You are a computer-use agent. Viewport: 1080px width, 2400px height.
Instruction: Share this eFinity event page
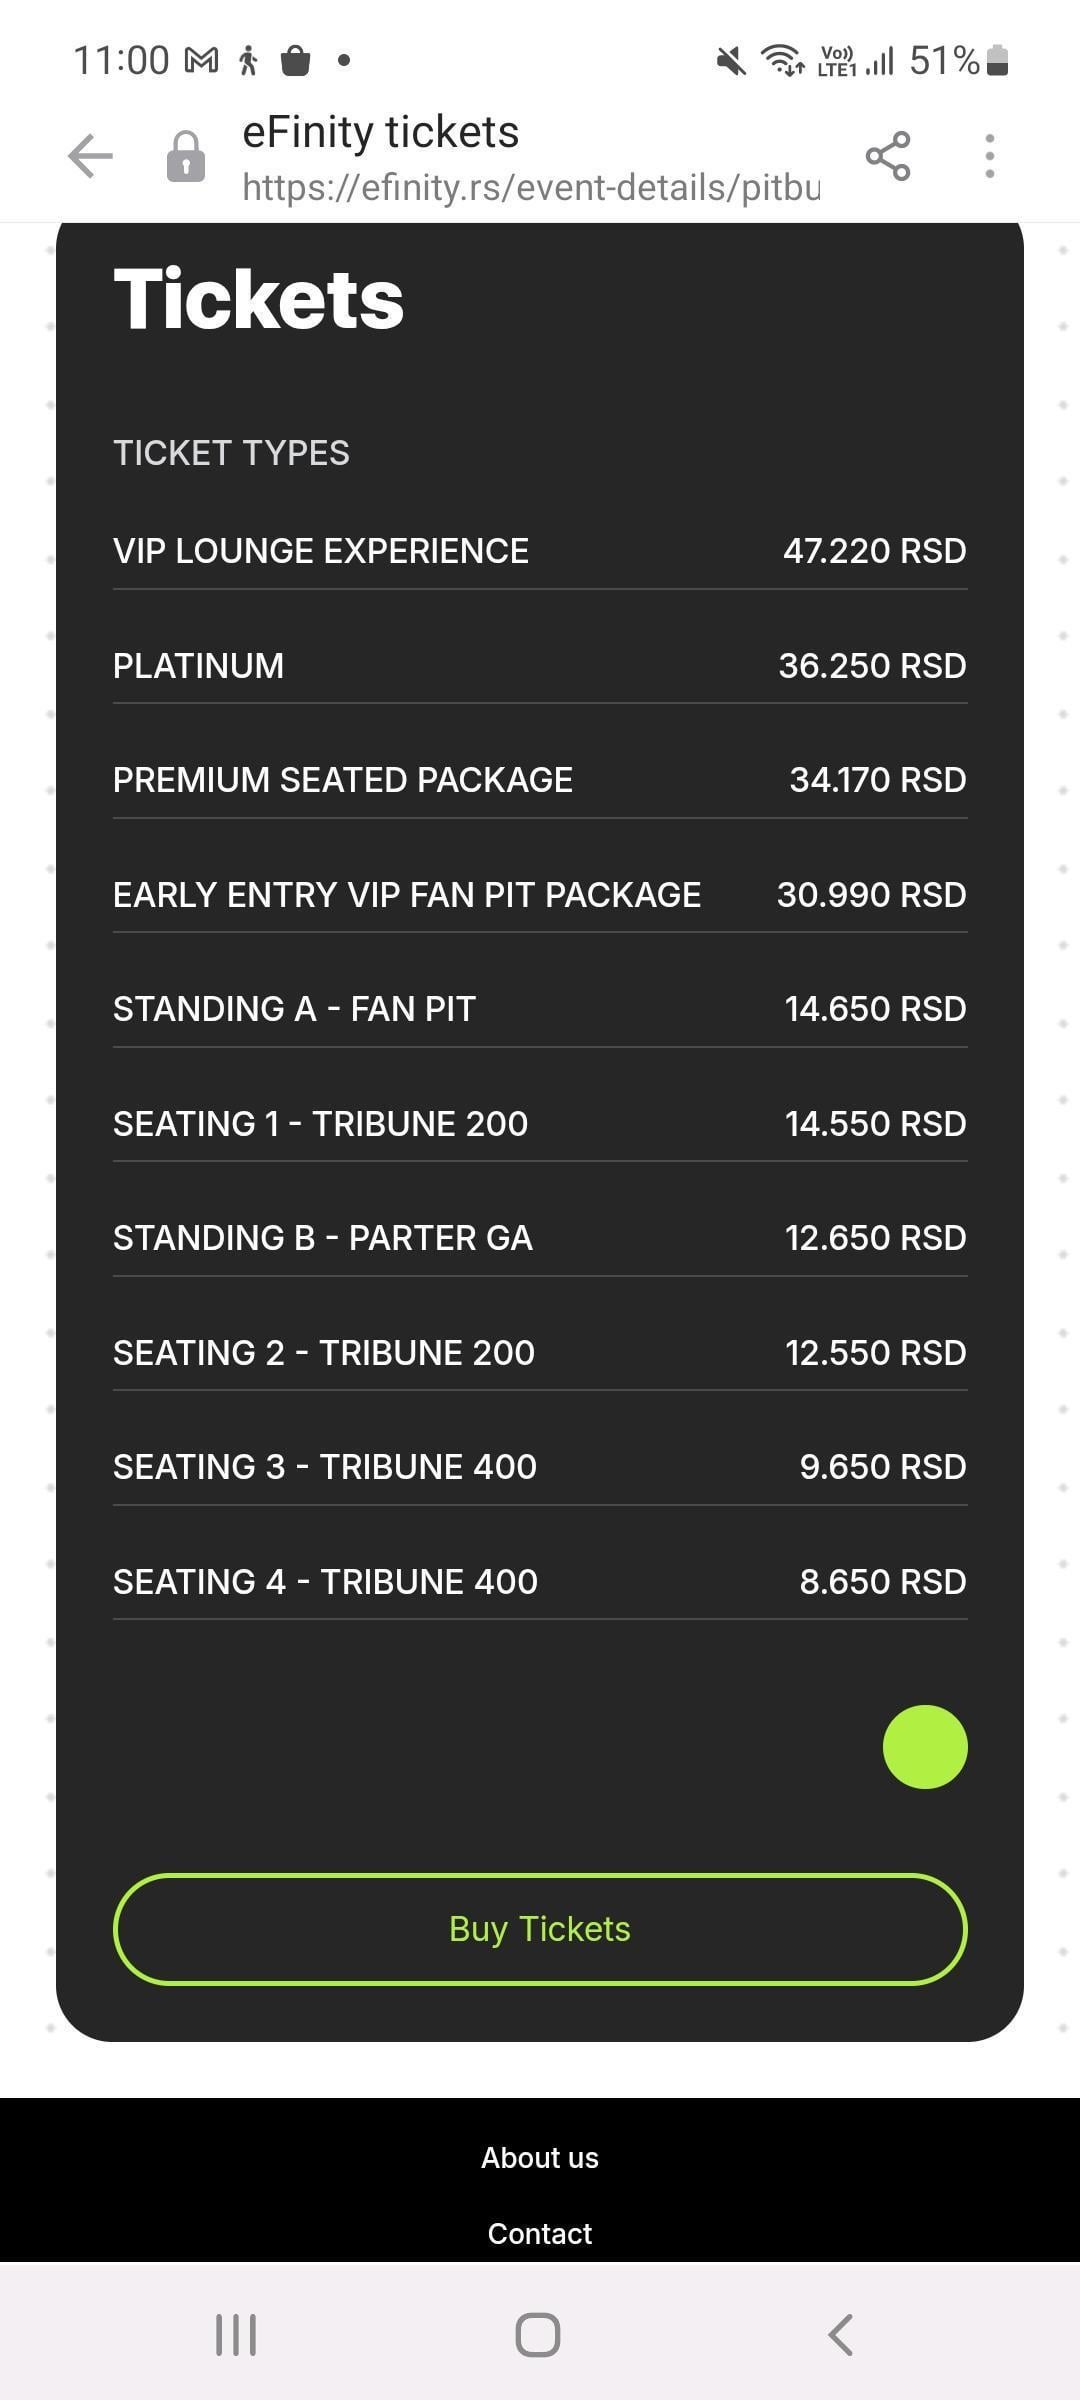coord(888,157)
